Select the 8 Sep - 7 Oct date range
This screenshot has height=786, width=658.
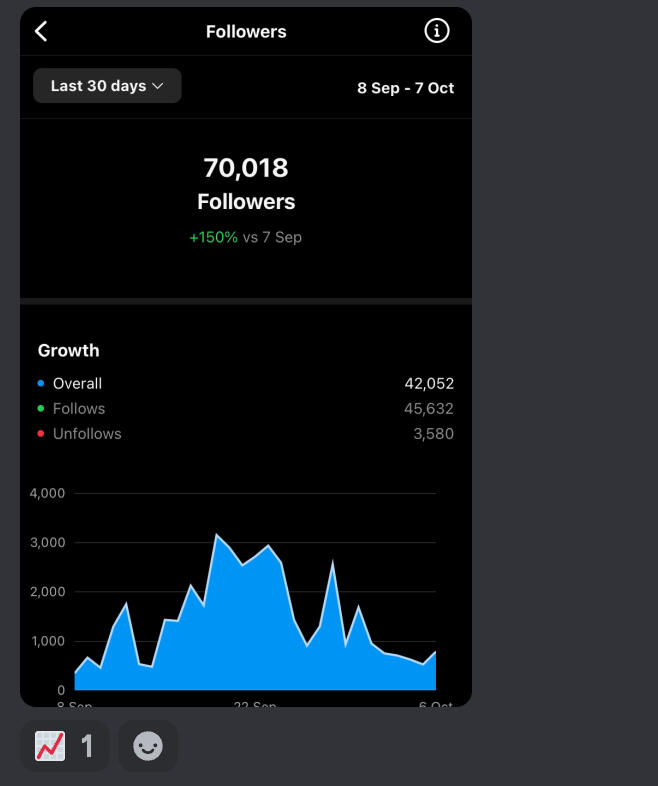coord(405,88)
